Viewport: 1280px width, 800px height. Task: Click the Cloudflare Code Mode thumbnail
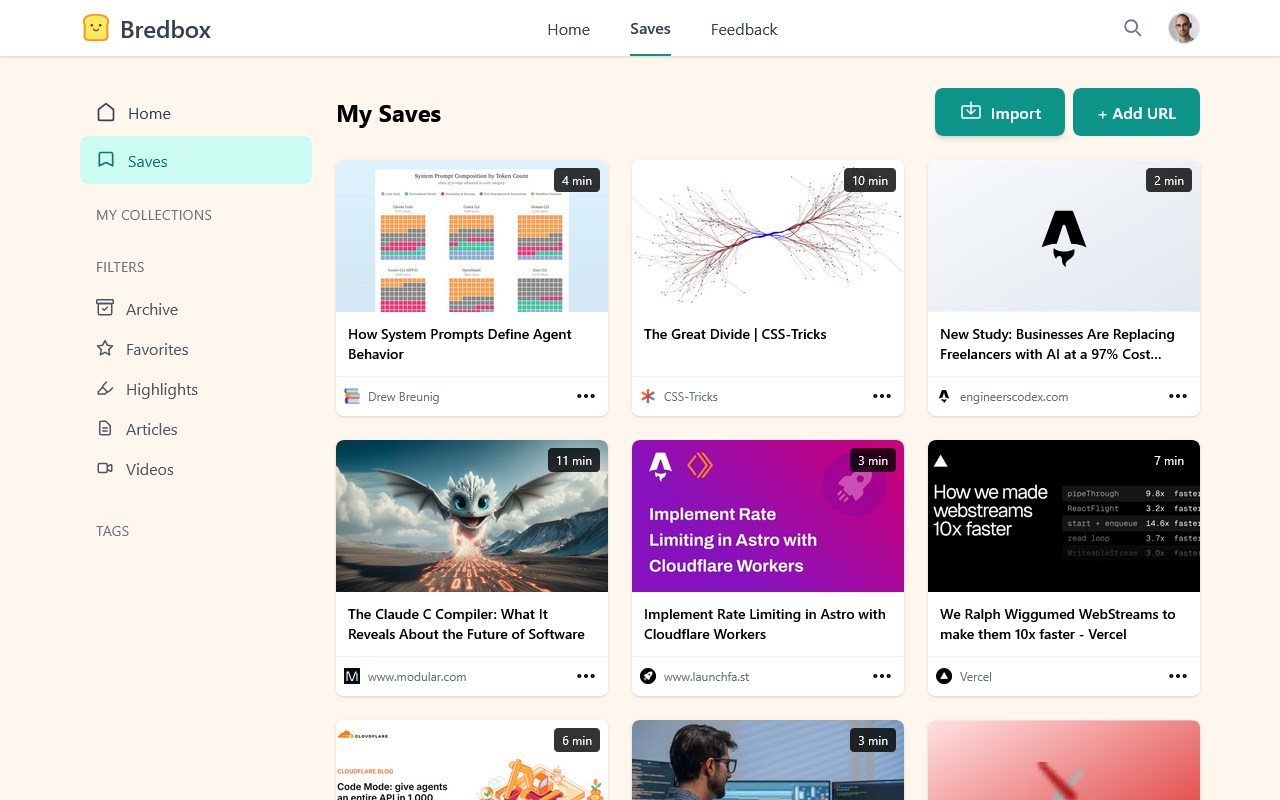click(472, 760)
